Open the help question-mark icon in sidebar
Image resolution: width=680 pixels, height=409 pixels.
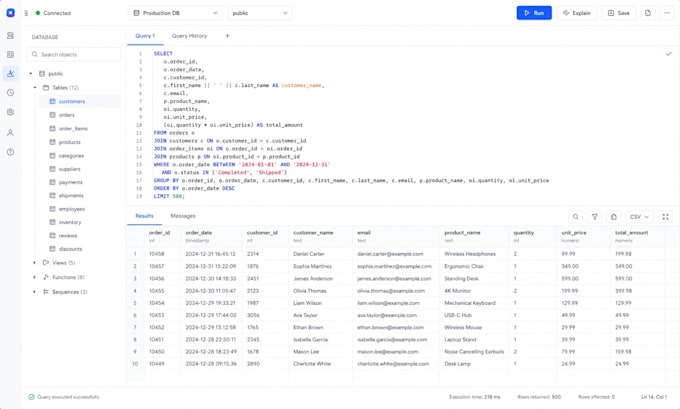[x=10, y=152]
